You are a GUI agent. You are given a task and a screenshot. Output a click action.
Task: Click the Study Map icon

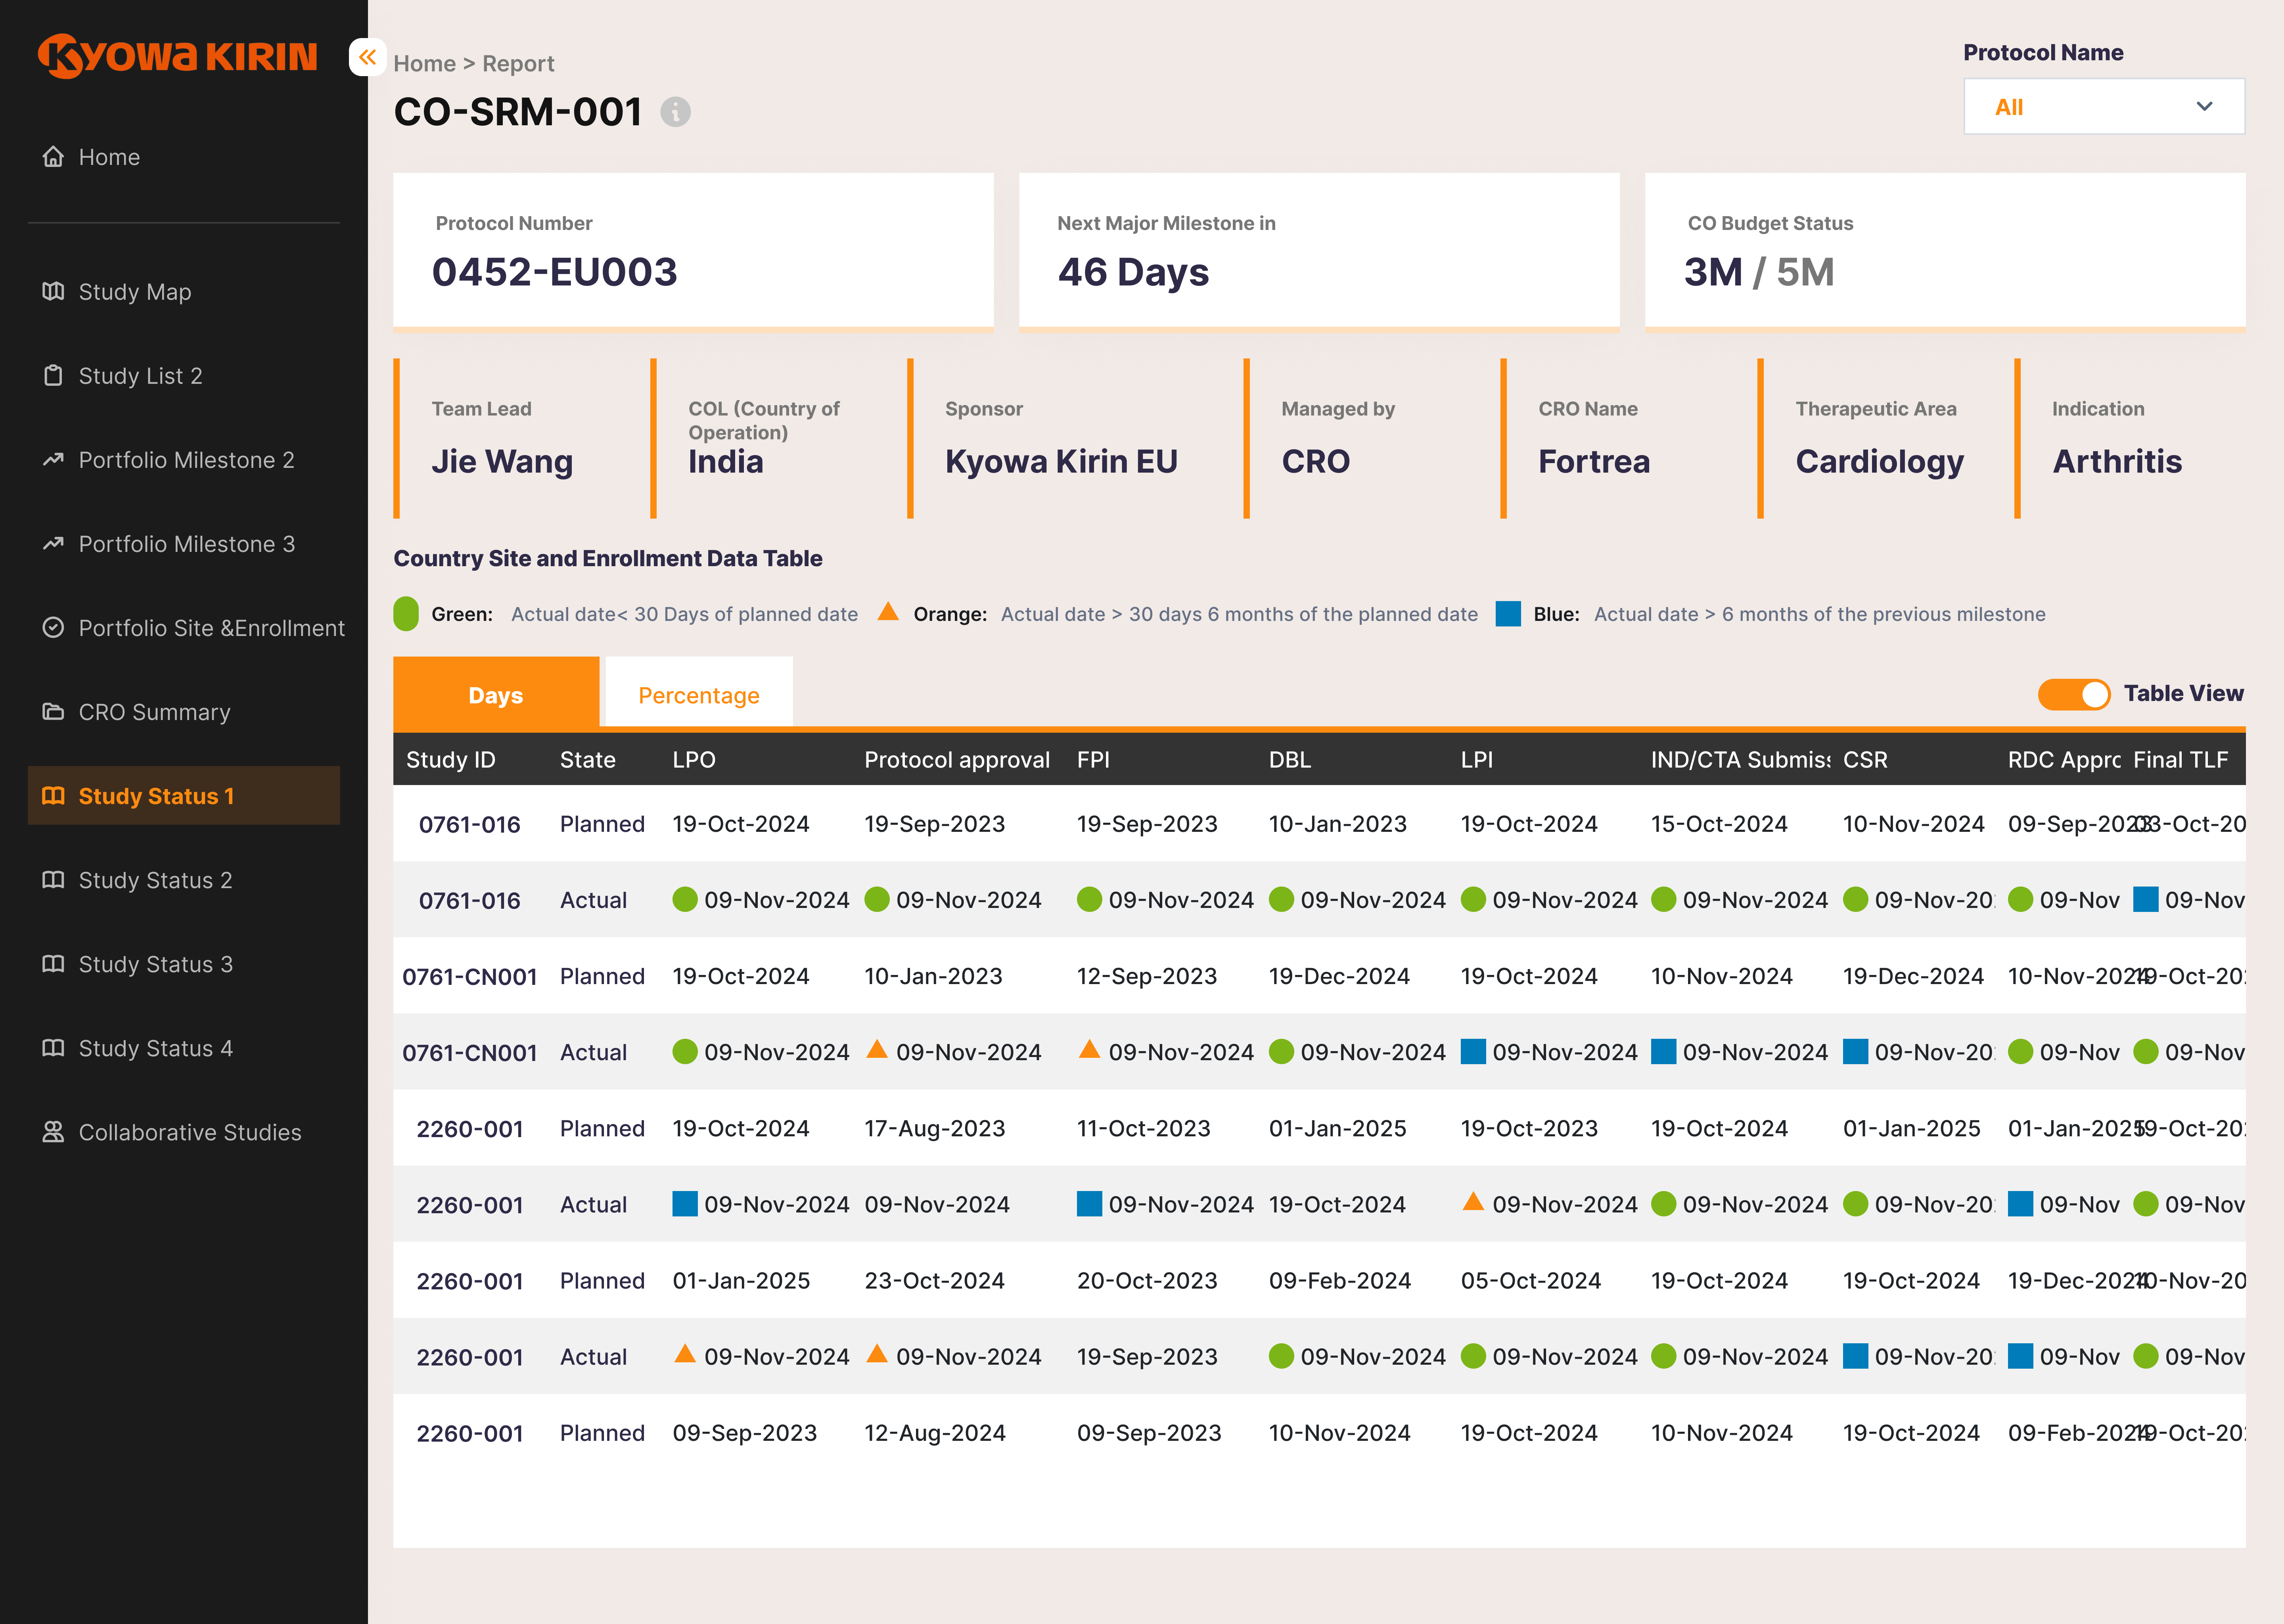(x=53, y=291)
